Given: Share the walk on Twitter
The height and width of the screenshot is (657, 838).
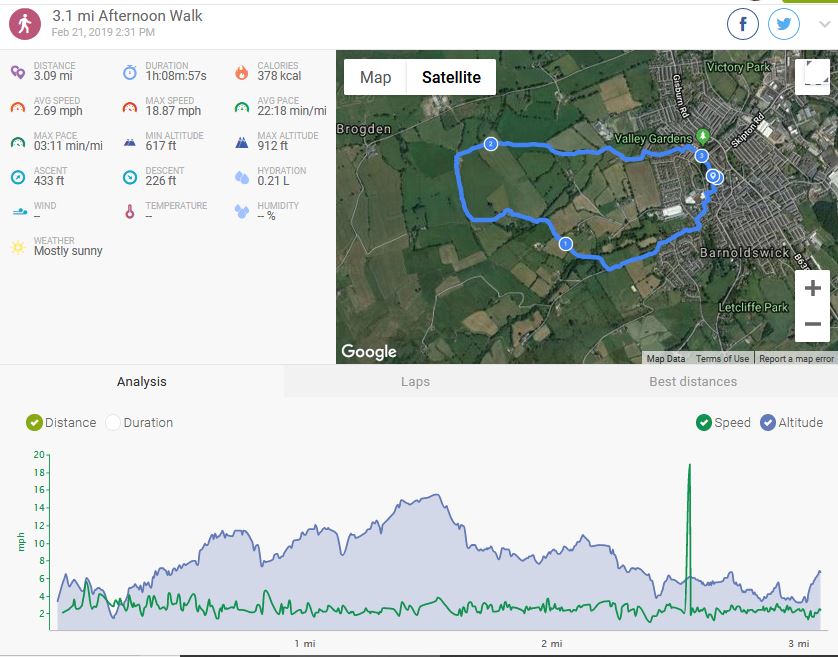Looking at the screenshot, I should [x=784, y=24].
